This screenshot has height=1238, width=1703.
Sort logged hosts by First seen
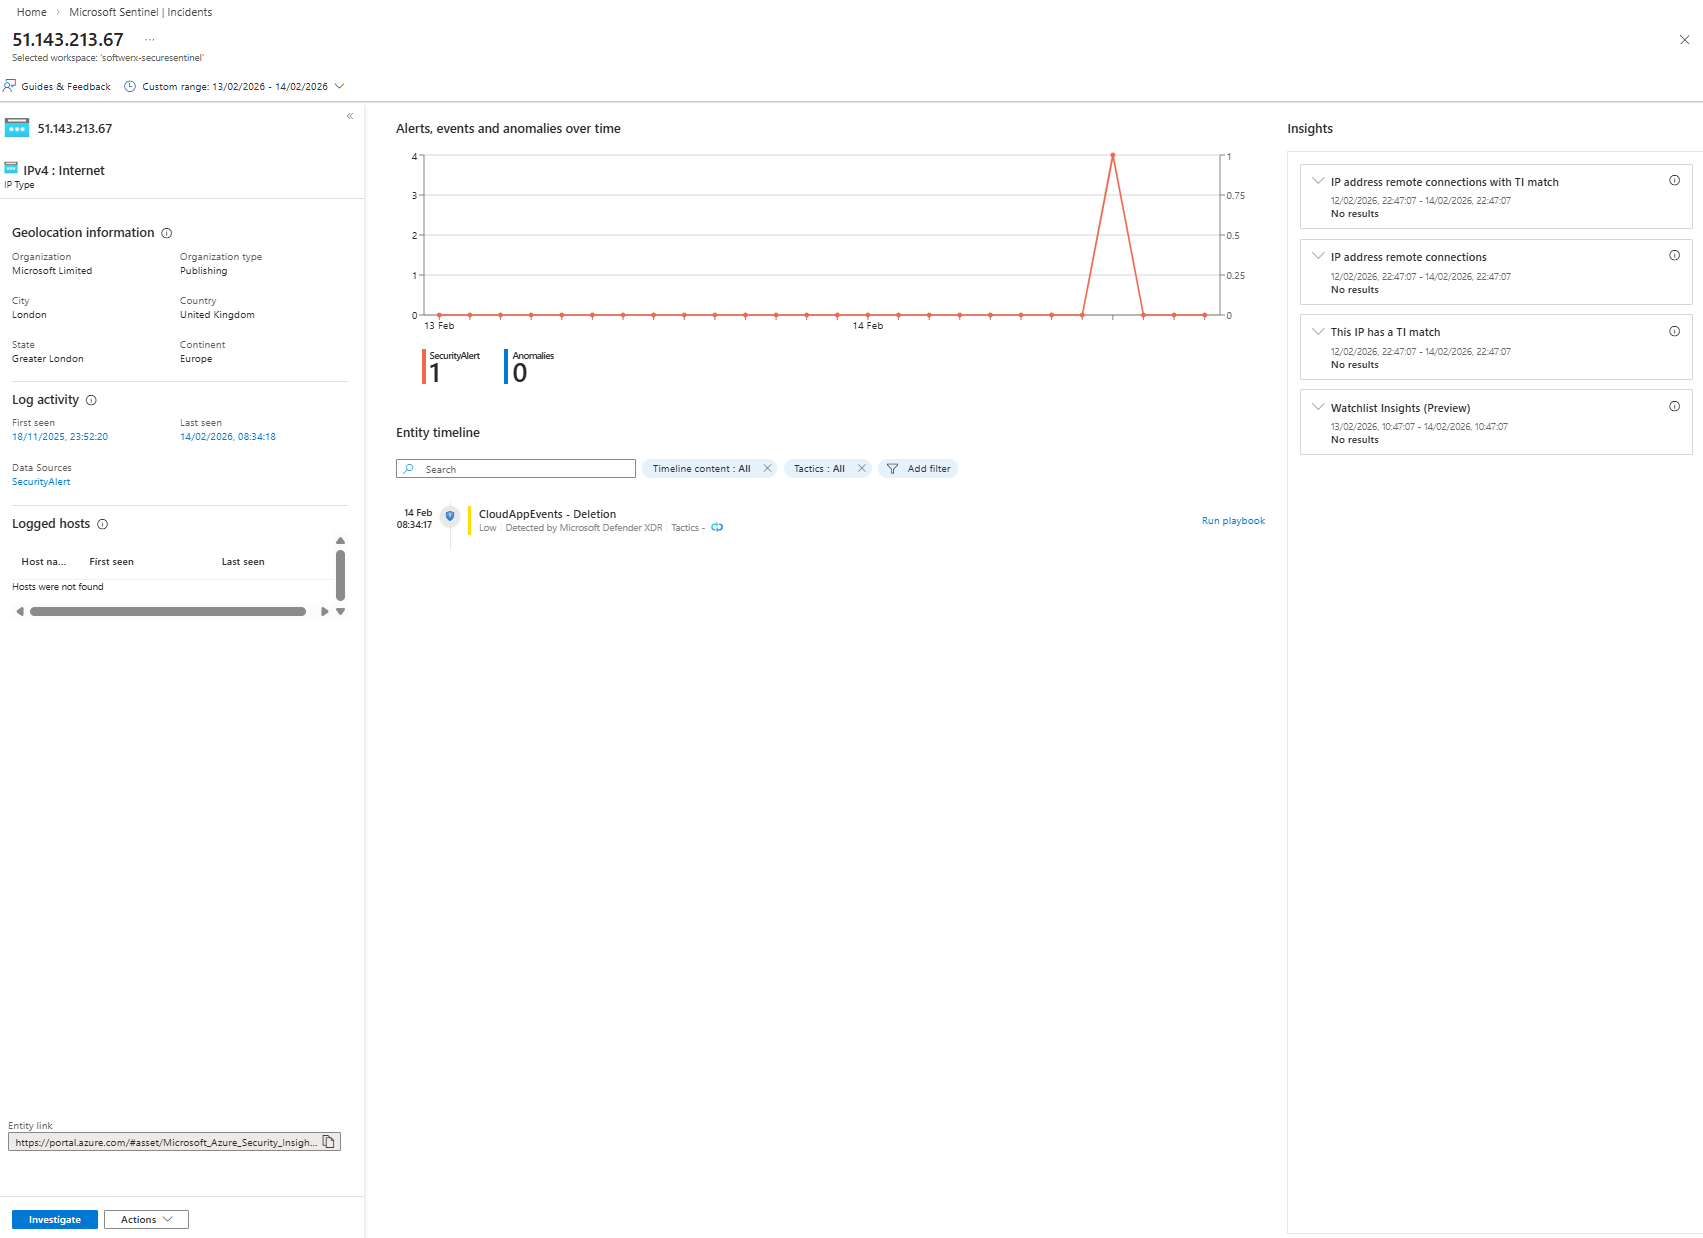[x=111, y=562]
